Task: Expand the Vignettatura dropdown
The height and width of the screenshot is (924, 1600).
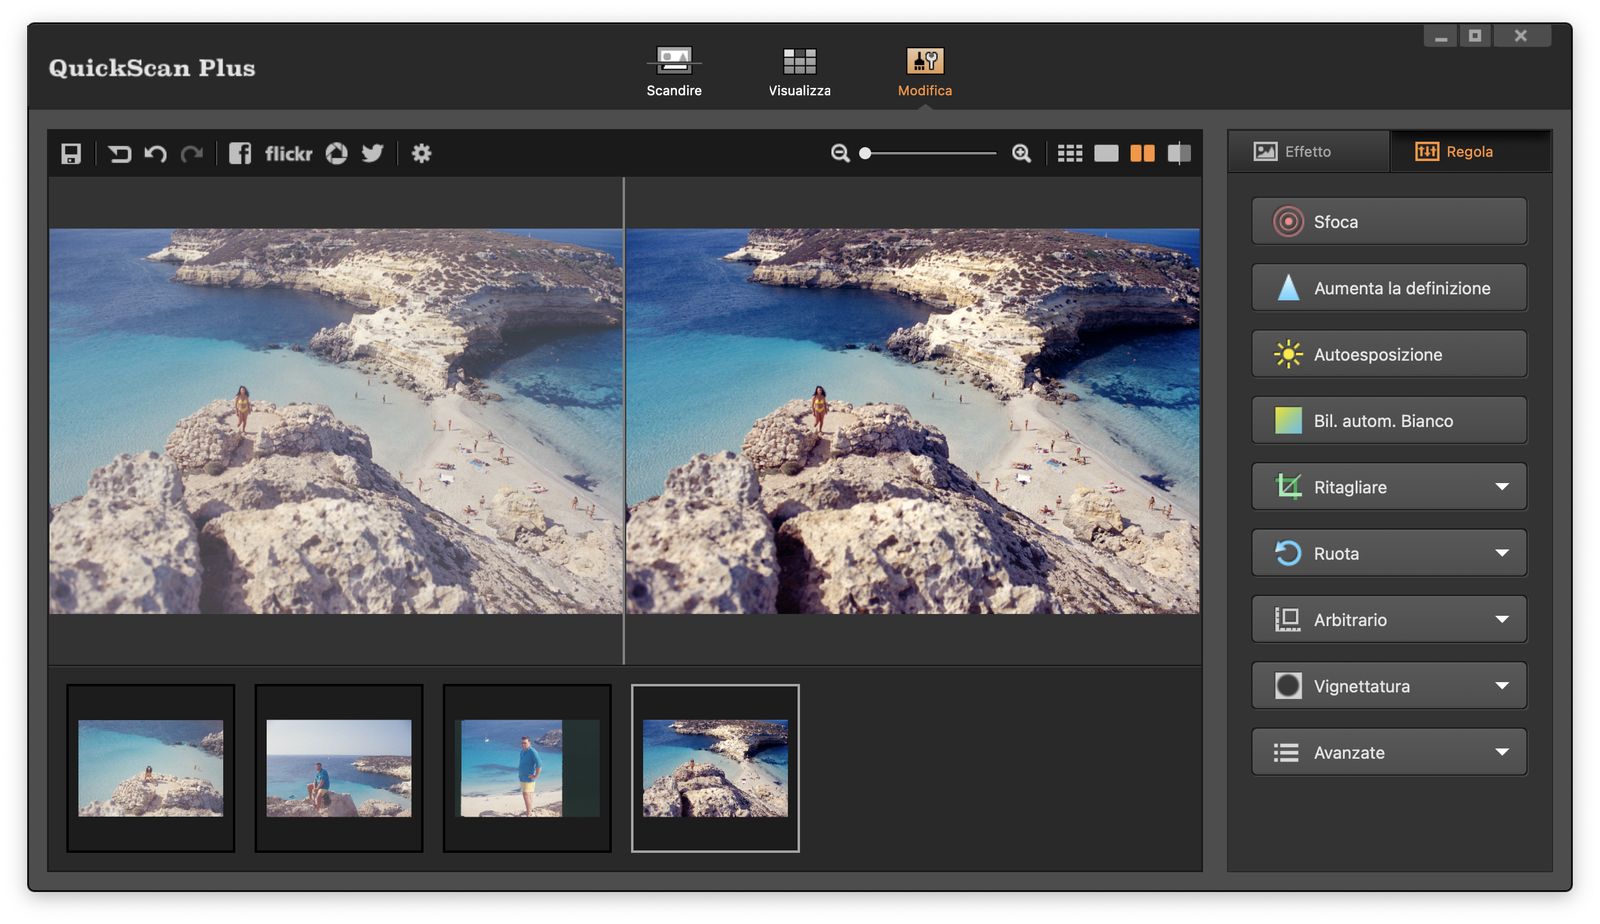Action: [x=1501, y=686]
